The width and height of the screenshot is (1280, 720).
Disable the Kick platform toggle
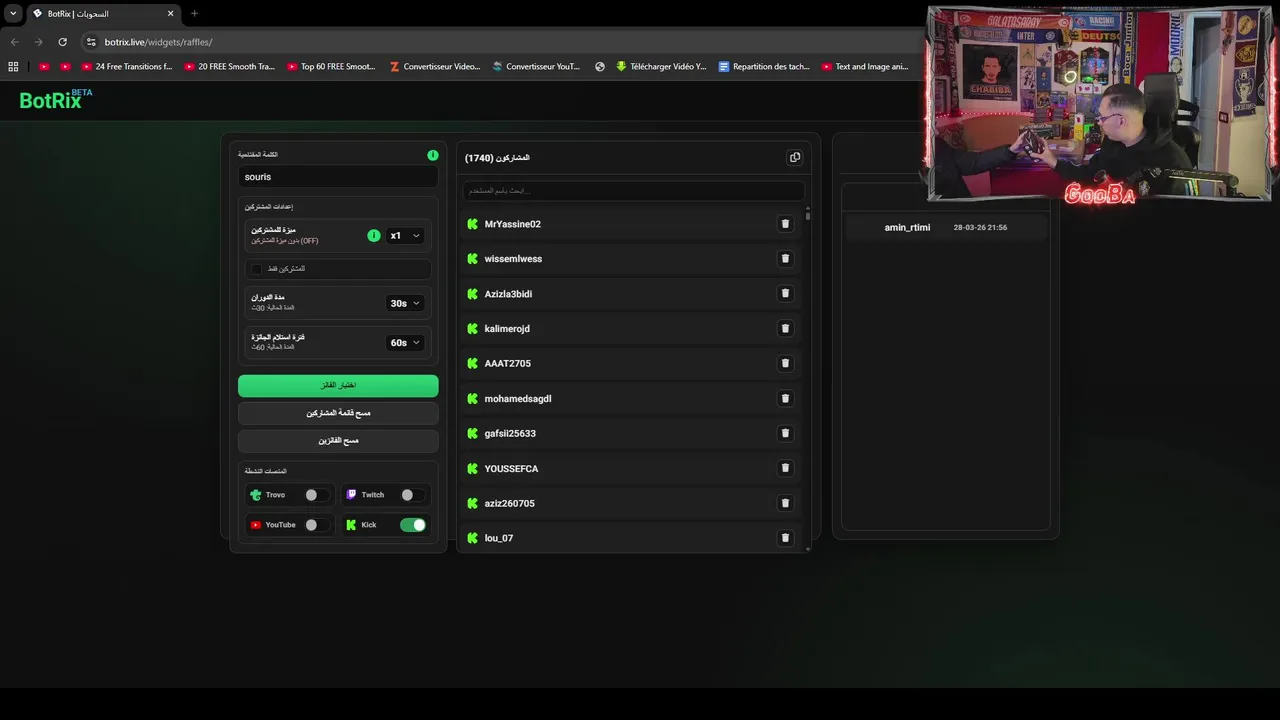[413, 525]
